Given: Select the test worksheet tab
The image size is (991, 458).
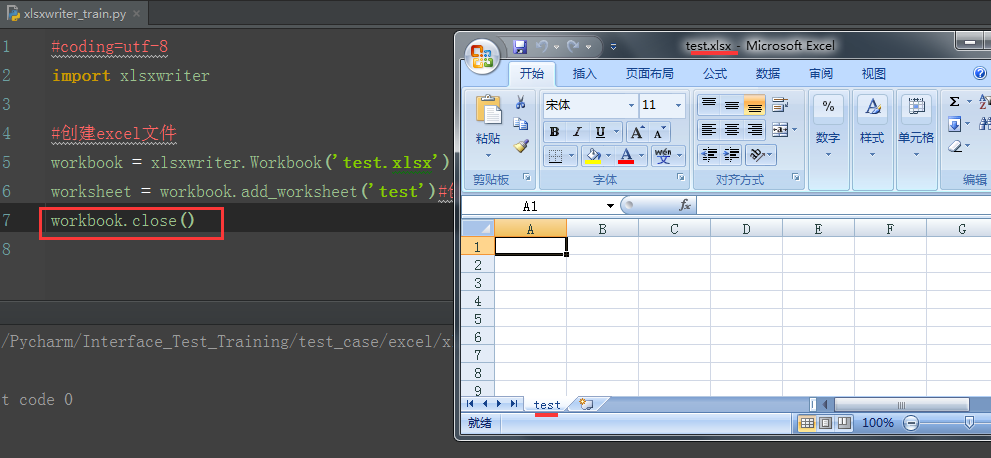Looking at the screenshot, I should pyautogui.click(x=547, y=404).
